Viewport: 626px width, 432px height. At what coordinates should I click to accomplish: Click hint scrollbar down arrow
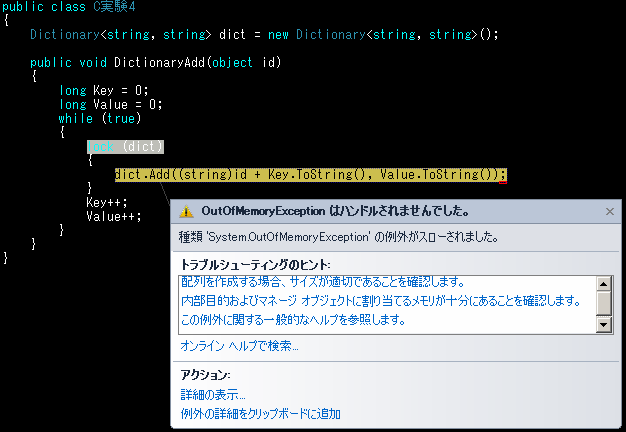pyautogui.click(x=604, y=325)
